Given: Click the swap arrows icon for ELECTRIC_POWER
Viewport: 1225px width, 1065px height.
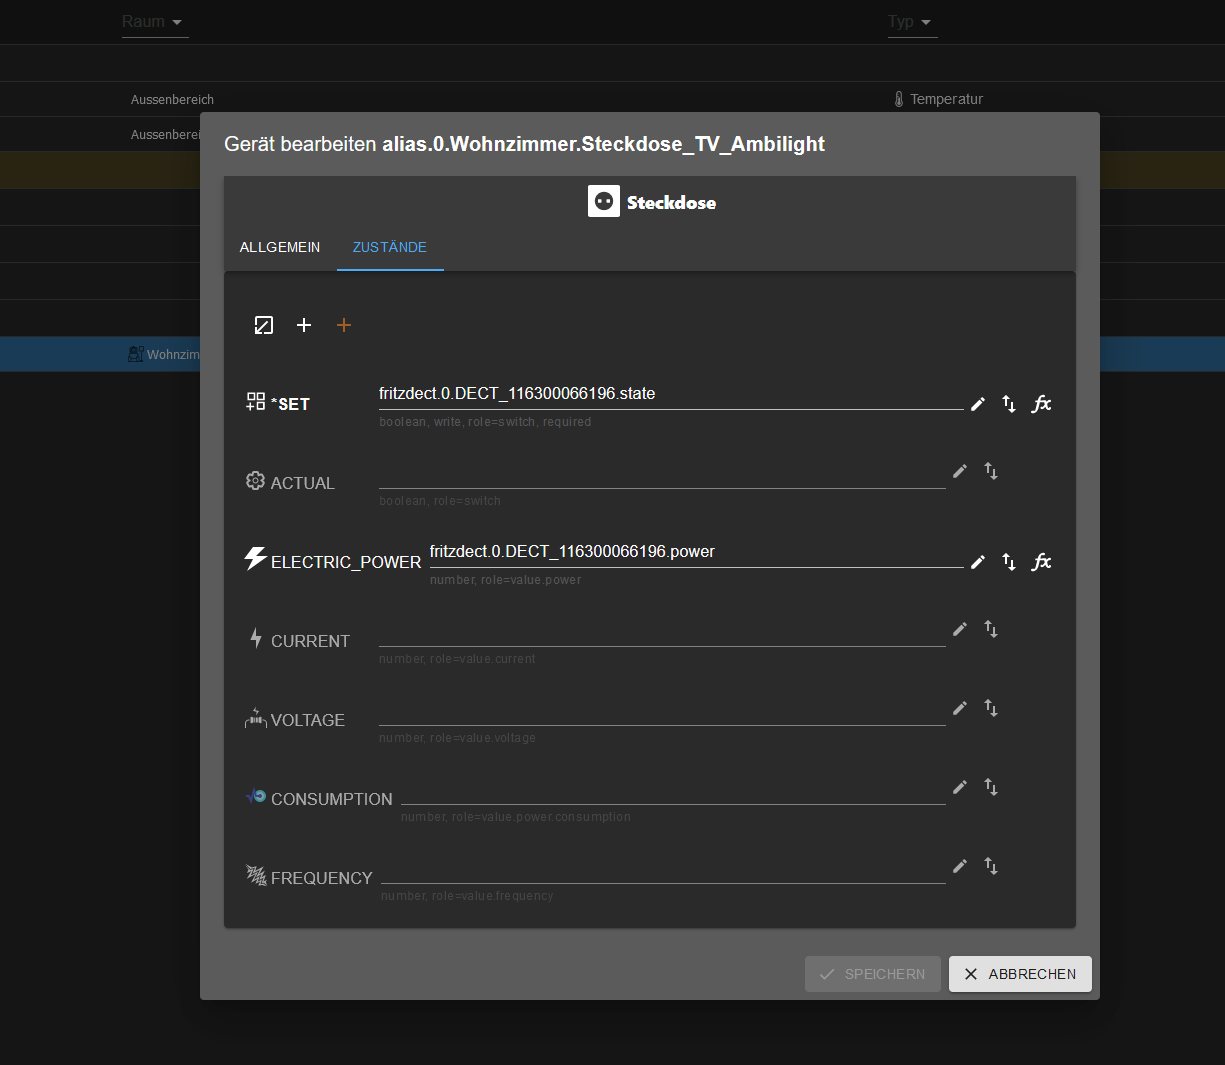Looking at the screenshot, I should click(x=1009, y=562).
